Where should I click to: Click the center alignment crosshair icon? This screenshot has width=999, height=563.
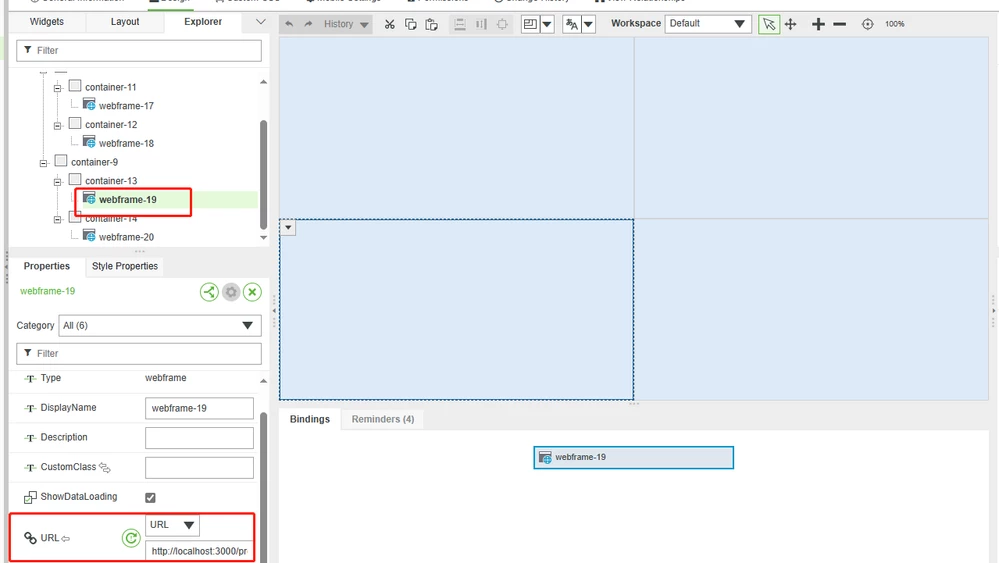coord(503,24)
